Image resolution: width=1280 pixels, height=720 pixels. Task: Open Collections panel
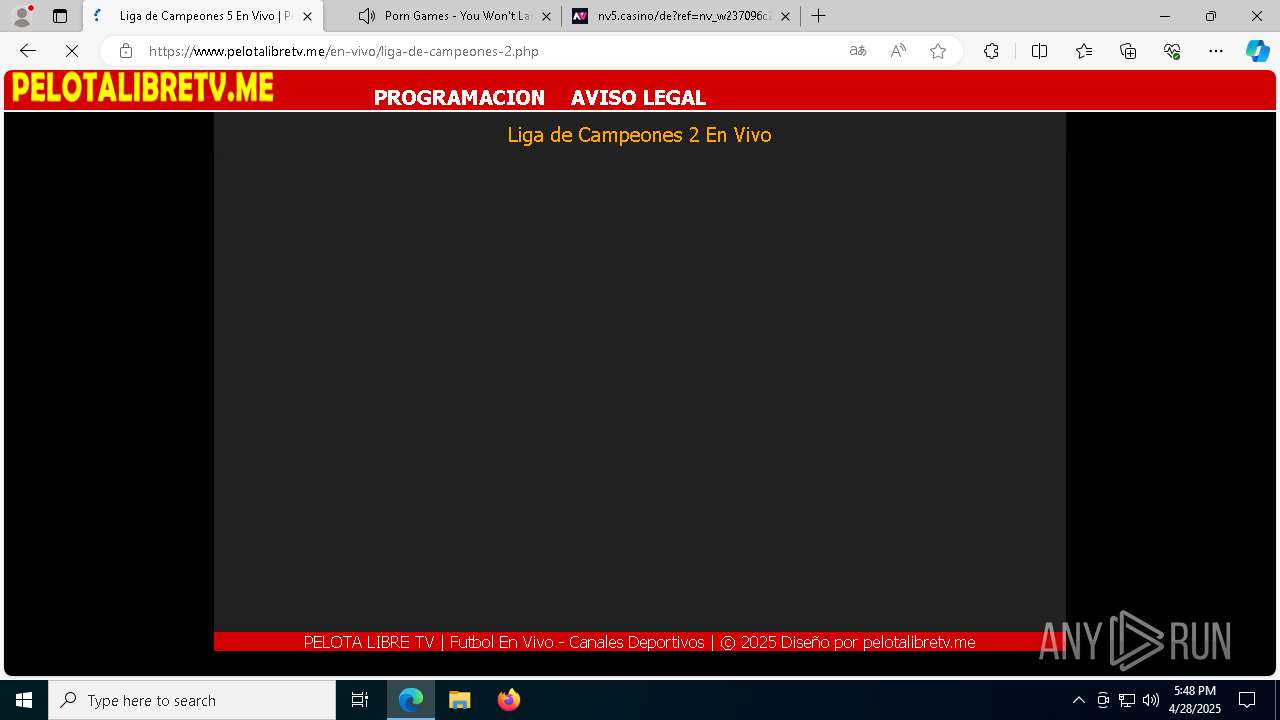pyautogui.click(x=1128, y=51)
